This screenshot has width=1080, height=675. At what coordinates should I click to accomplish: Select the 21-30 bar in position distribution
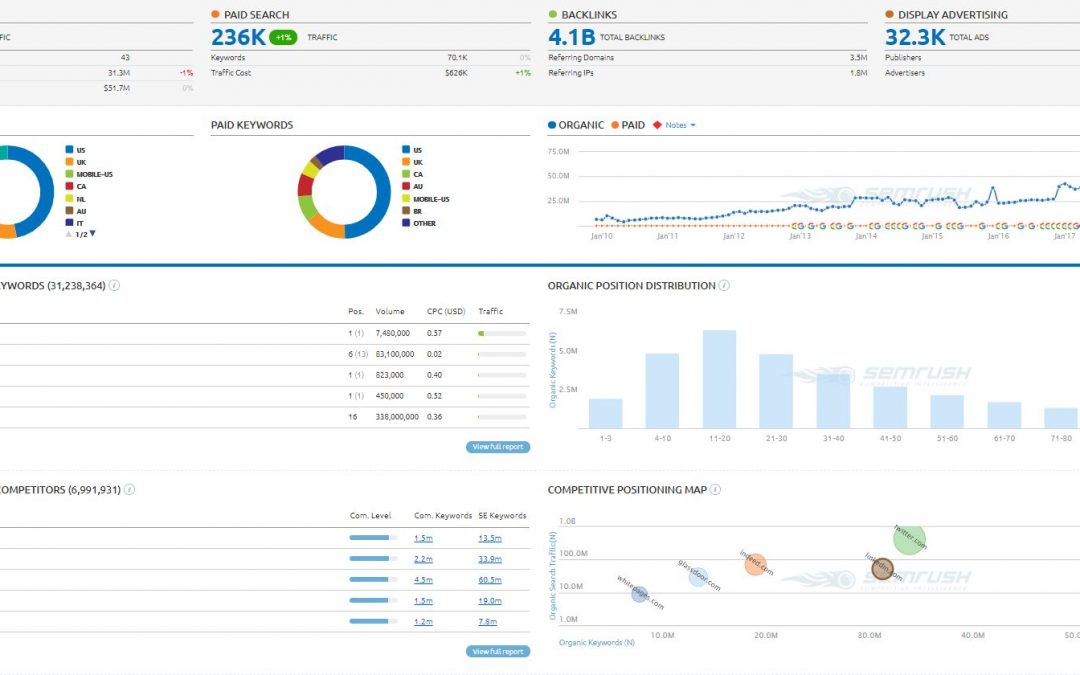(x=776, y=391)
